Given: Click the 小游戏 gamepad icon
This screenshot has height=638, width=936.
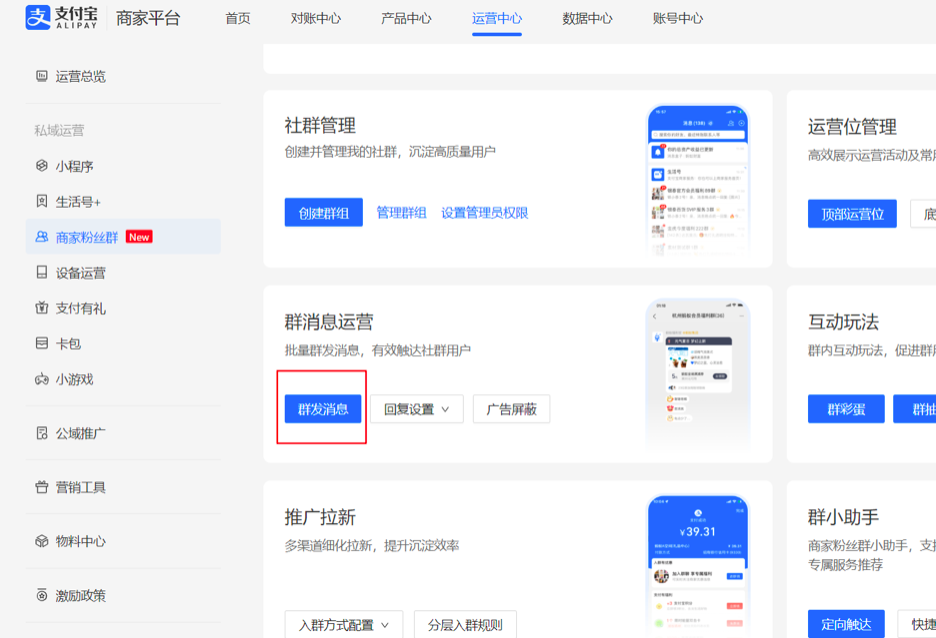Looking at the screenshot, I should click(x=41, y=379).
